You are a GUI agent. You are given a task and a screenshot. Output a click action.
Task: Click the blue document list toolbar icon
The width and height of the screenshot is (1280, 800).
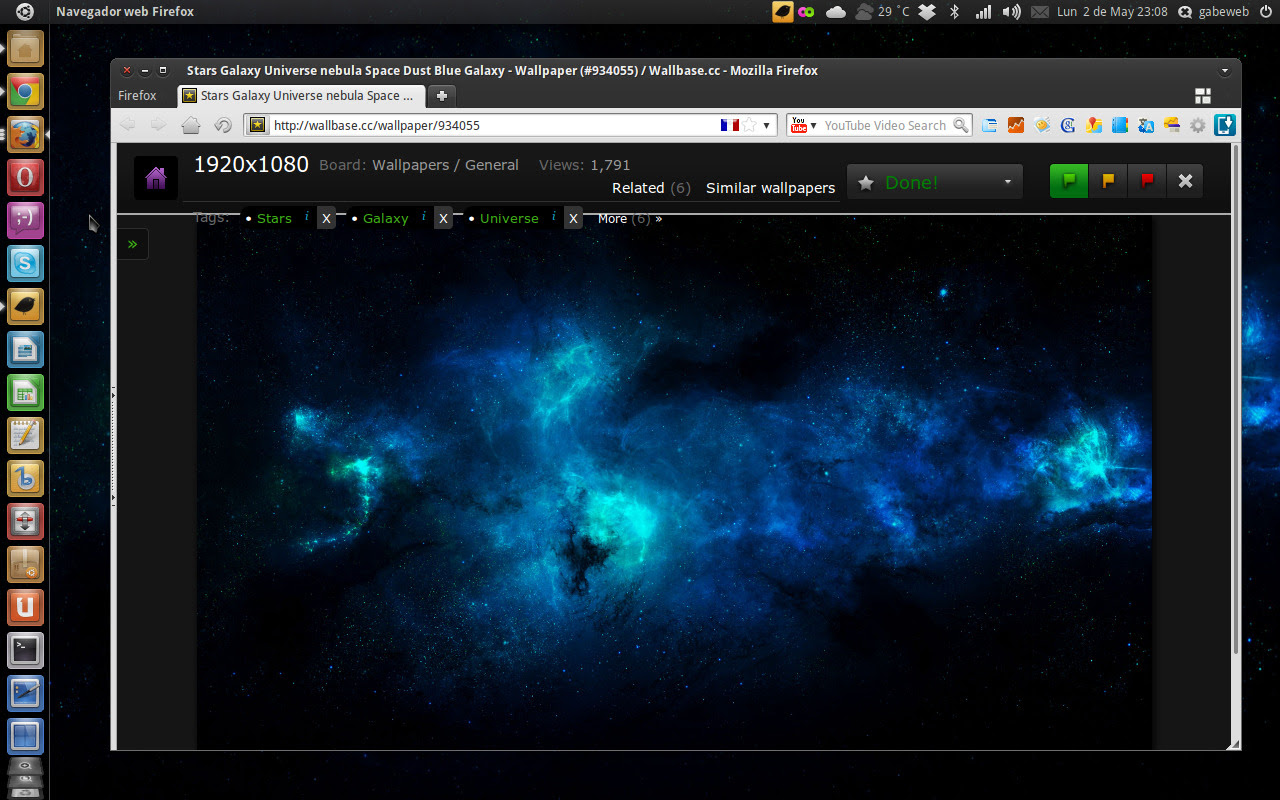pyautogui.click(x=990, y=125)
